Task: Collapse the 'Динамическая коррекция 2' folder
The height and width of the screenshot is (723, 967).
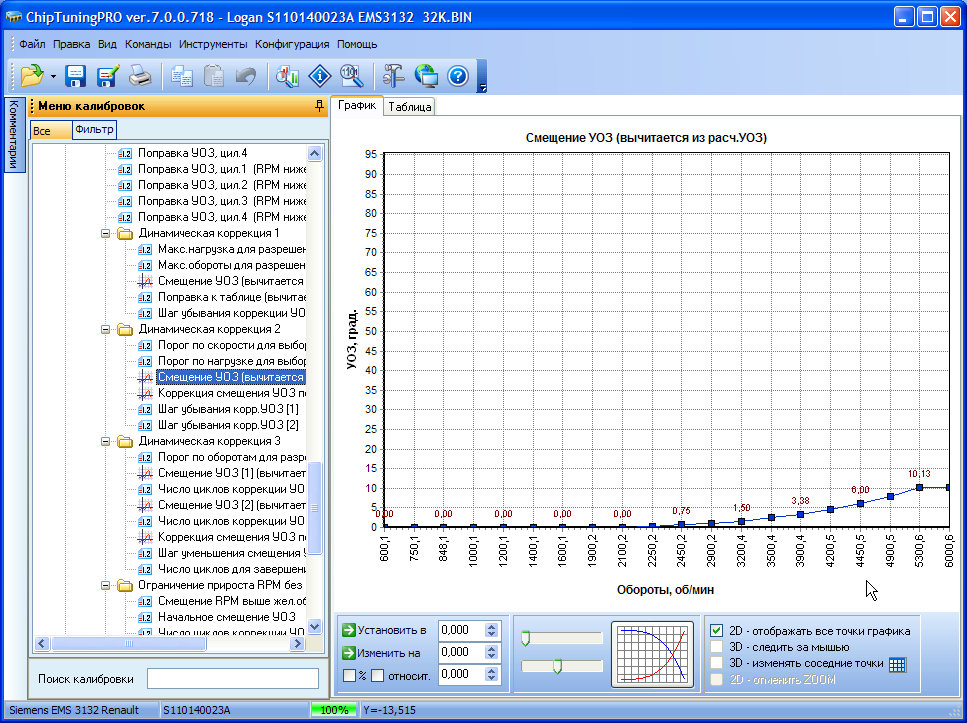Action: click(107, 329)
